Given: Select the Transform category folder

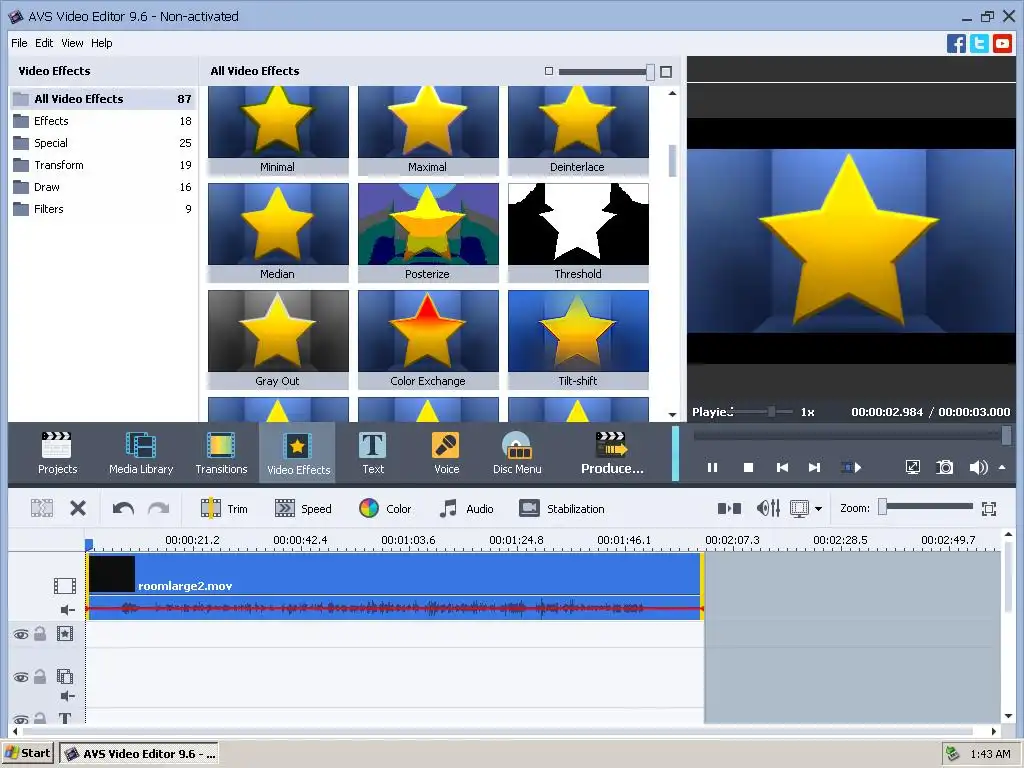Looking at the screenshot, I should tap(103, 165).
